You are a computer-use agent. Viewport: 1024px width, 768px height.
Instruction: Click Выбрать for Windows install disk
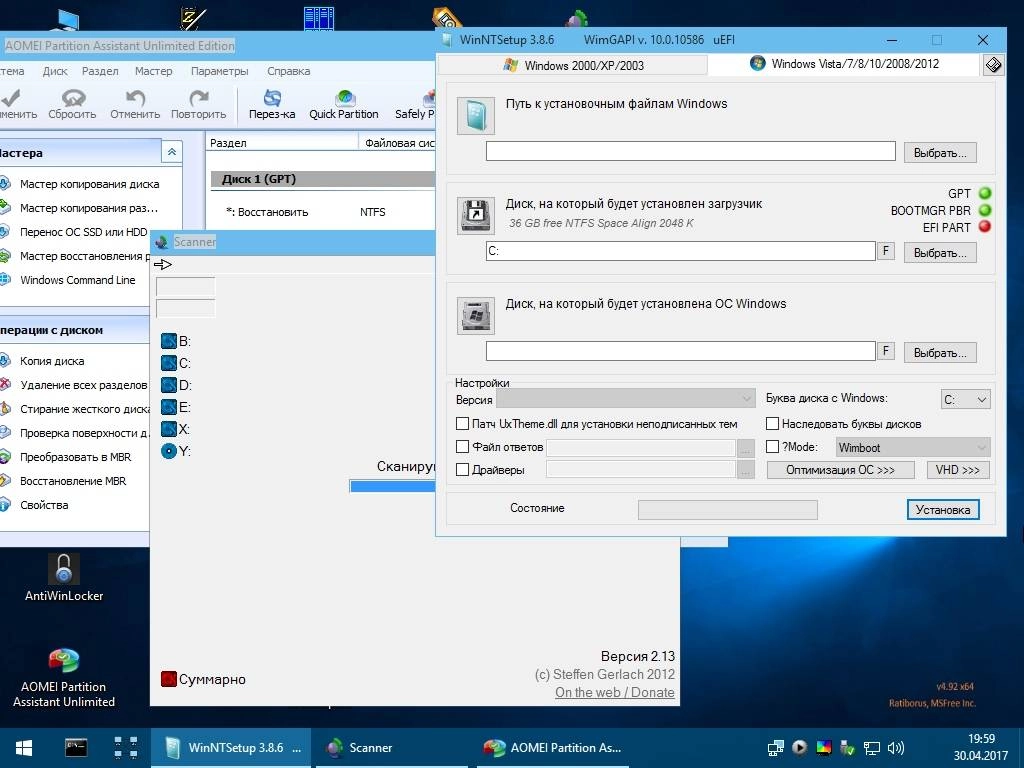point(940,353)
